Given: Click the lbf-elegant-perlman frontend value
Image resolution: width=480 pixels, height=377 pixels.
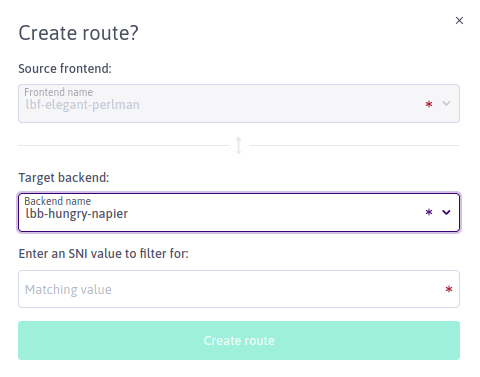Looking at the screenshot, I should point(82,105).
